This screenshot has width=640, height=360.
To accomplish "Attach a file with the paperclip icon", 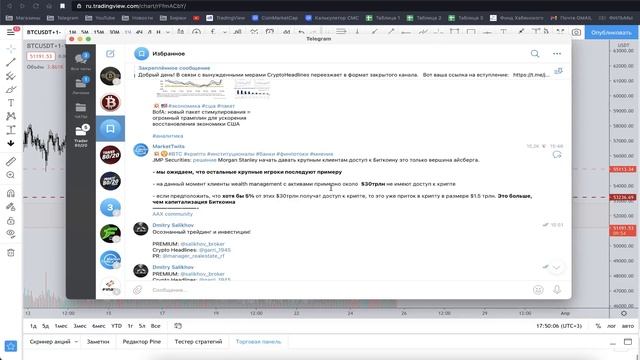I will (138, 290).
